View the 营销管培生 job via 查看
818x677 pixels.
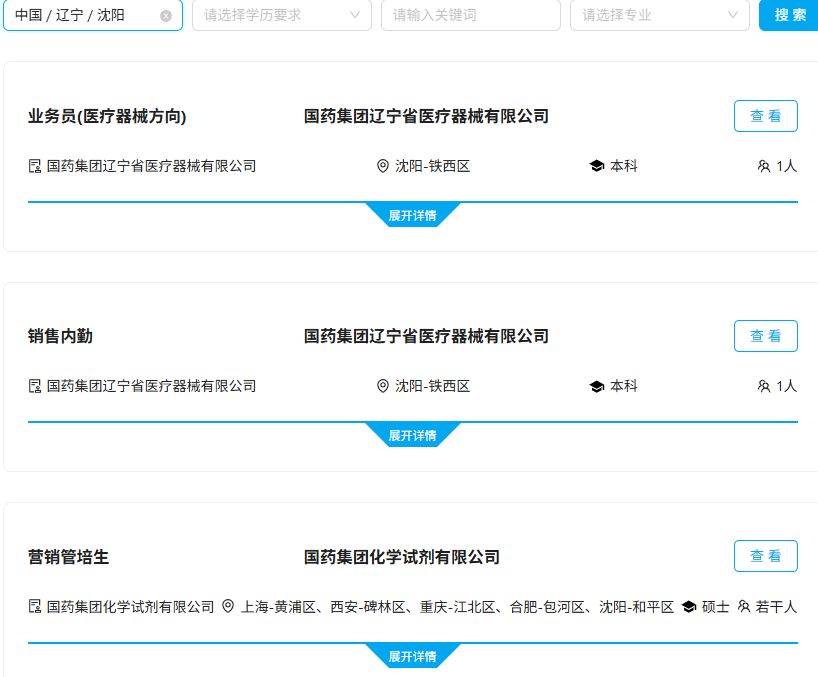coord(765,556)
